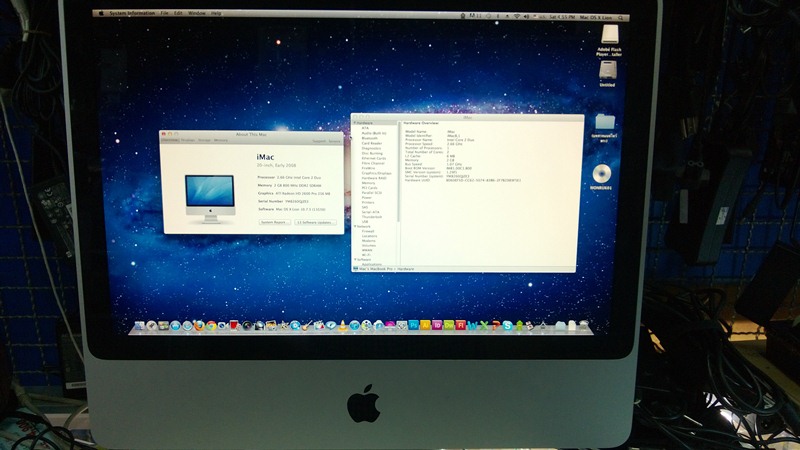Select Disc Burning in the sidebar
Viewport: 800px width, 450px height.
[372, 153]
